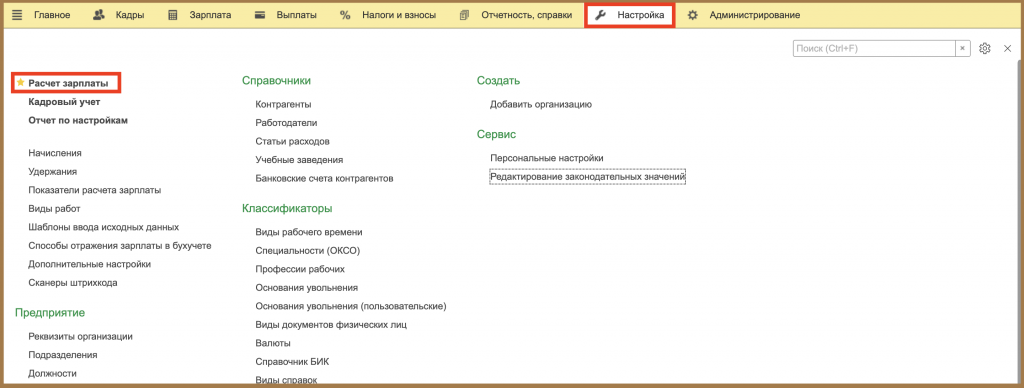The image size is (1024, 388).
Task: Switch to the Настройка section
Action: coord(630,15)
